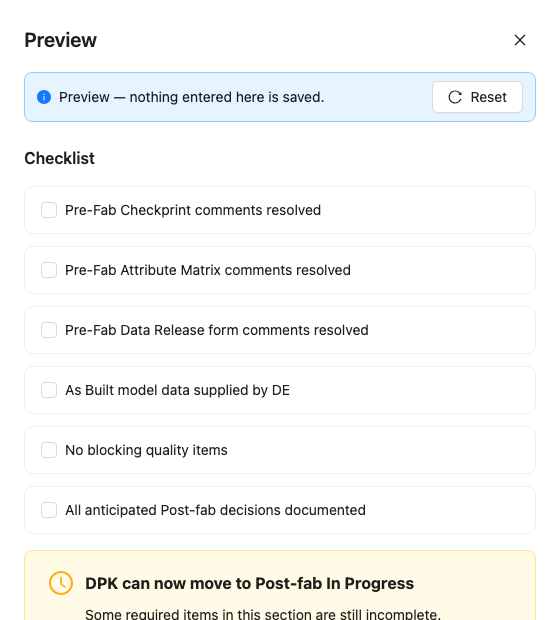Close the Preview panel with the X
560x620 pixels.
pos(520,40)
